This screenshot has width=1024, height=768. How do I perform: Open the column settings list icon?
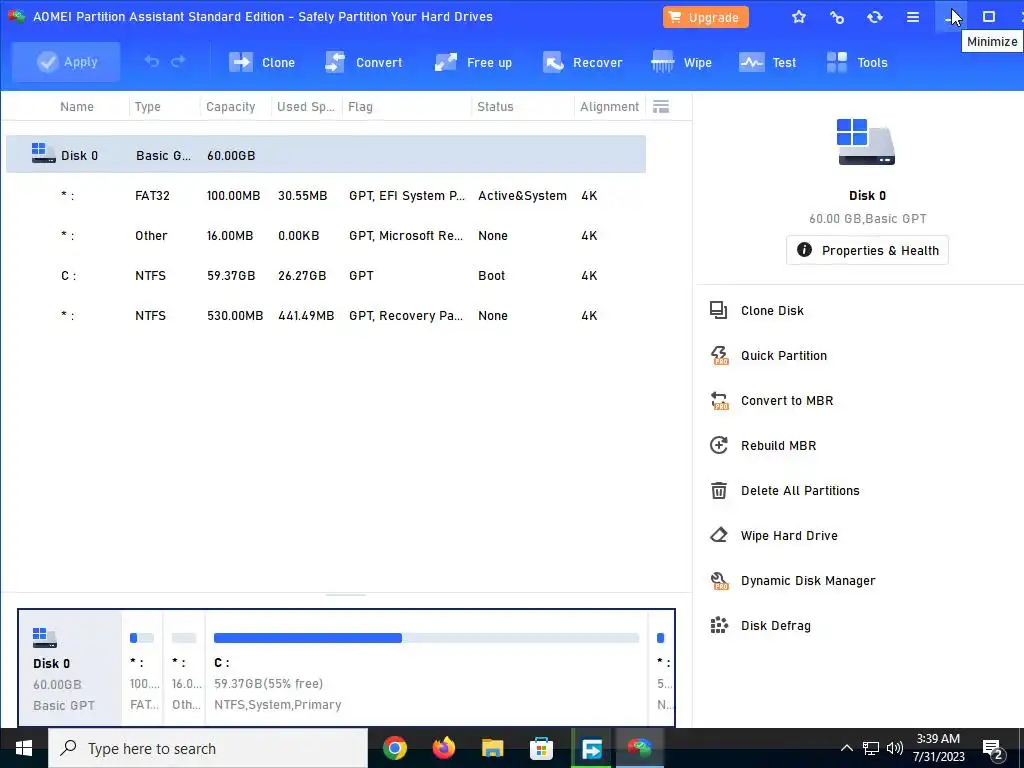[x=661, y=106]
